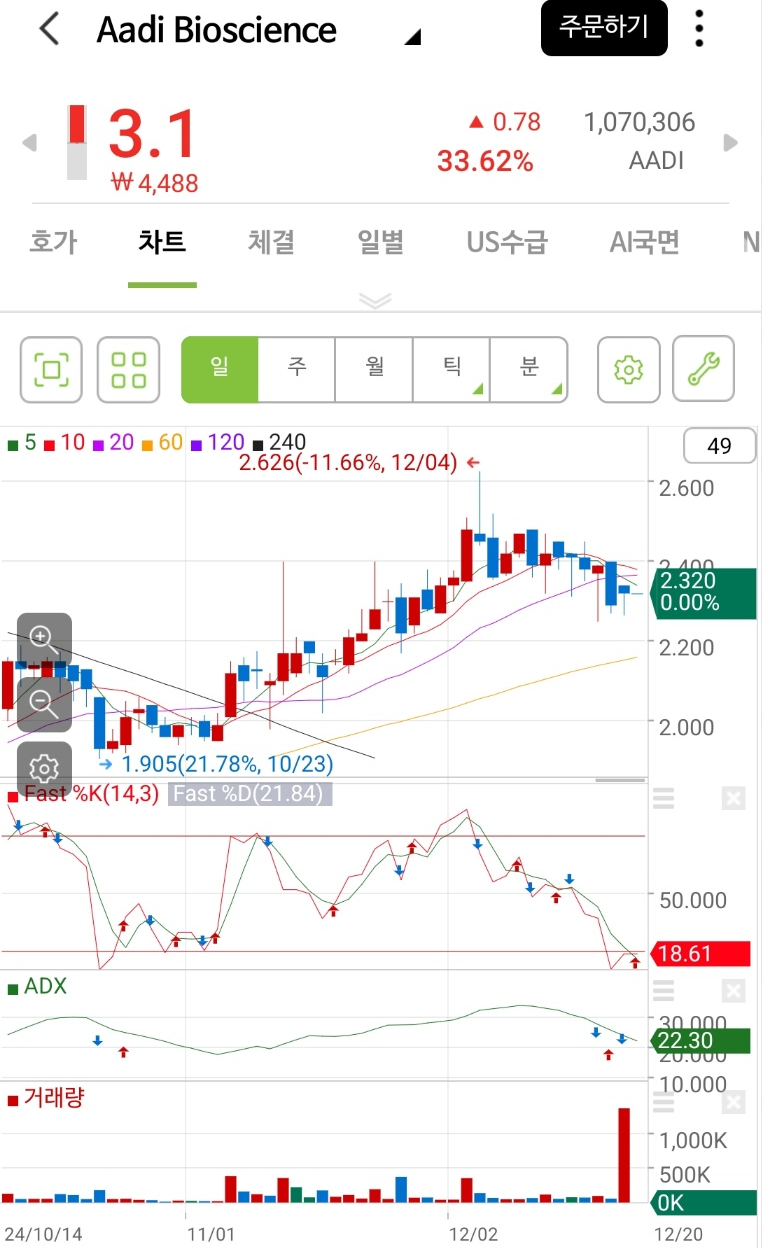Click the 22.30 ADX value tag
Viewport: 762px width, 1248px height.
(x=701, y=1041)
